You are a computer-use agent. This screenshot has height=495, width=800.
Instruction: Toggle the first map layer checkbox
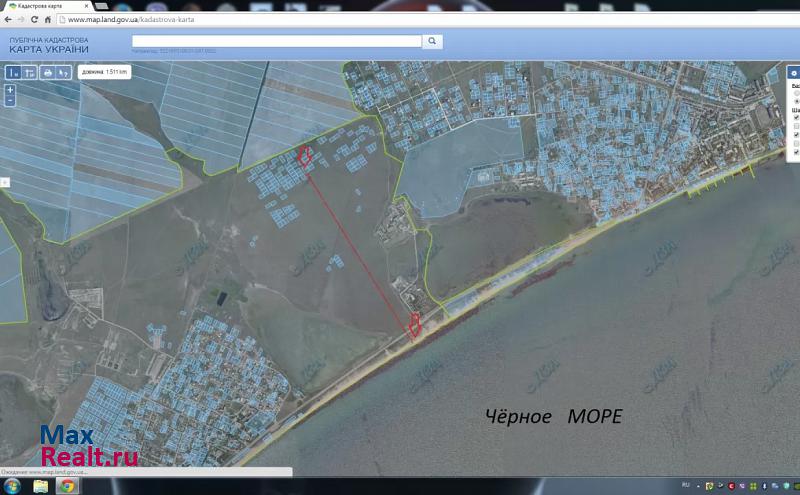(796, 117)
